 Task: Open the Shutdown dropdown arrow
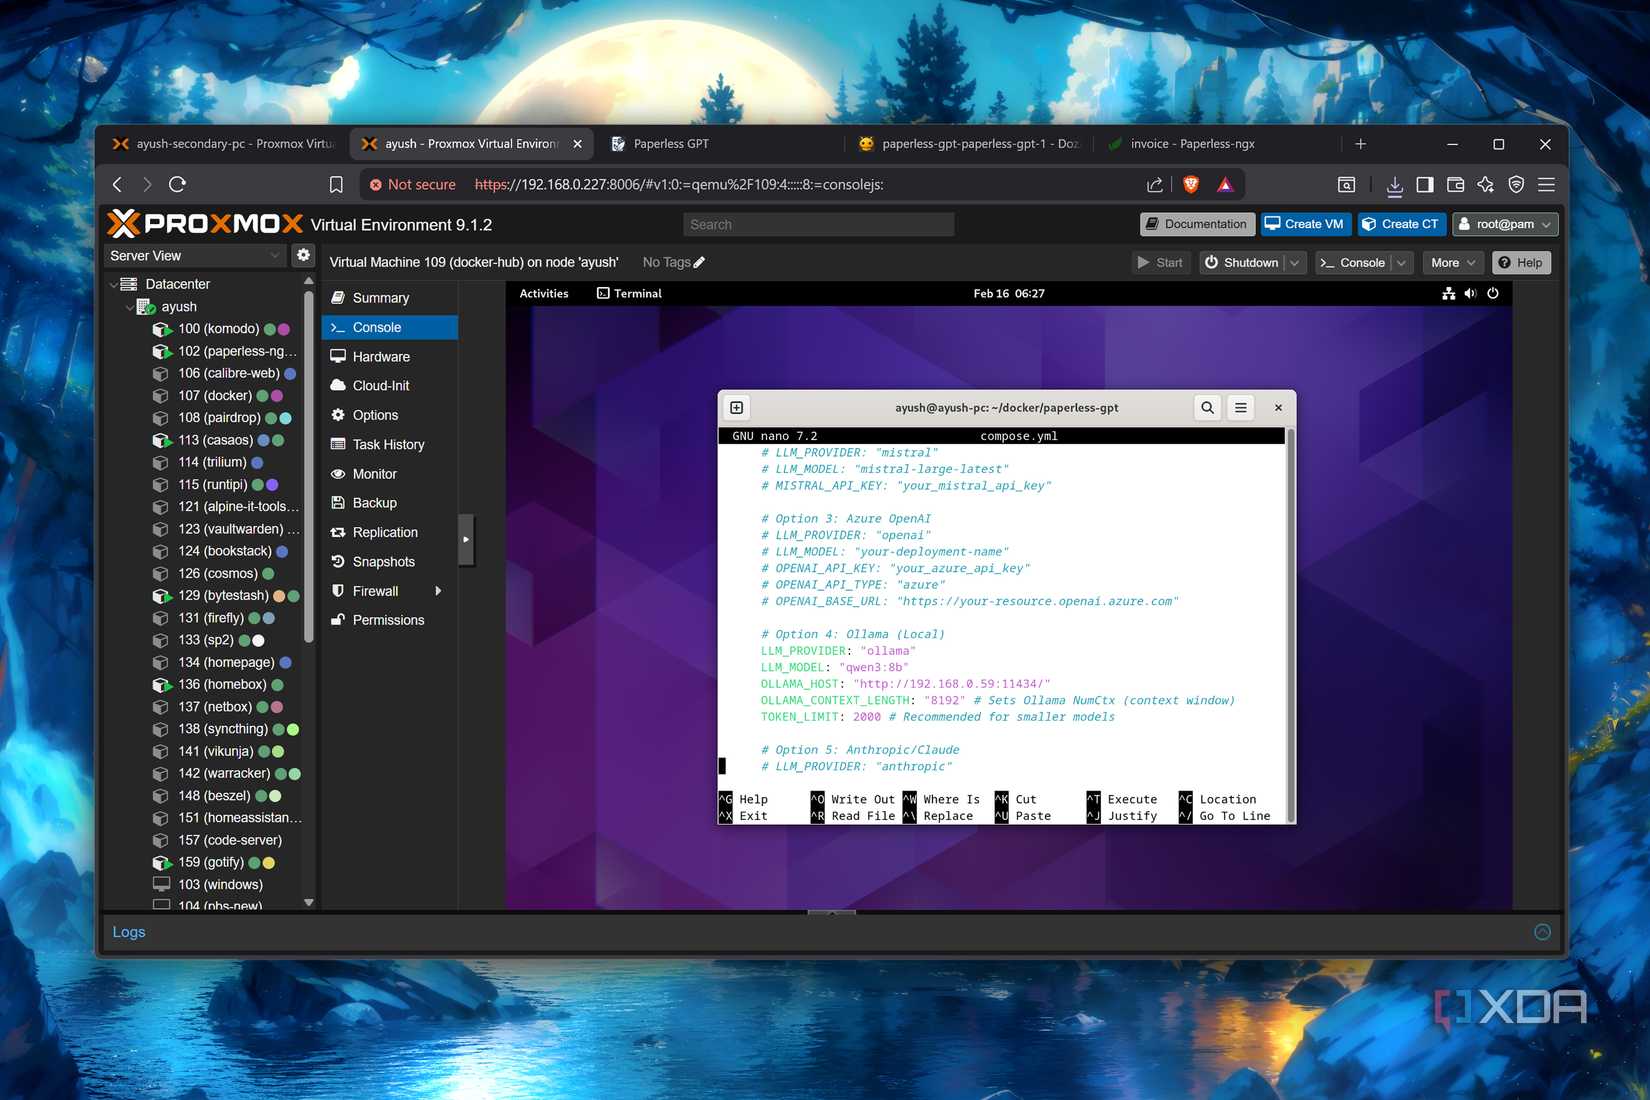click(1295, 263)
